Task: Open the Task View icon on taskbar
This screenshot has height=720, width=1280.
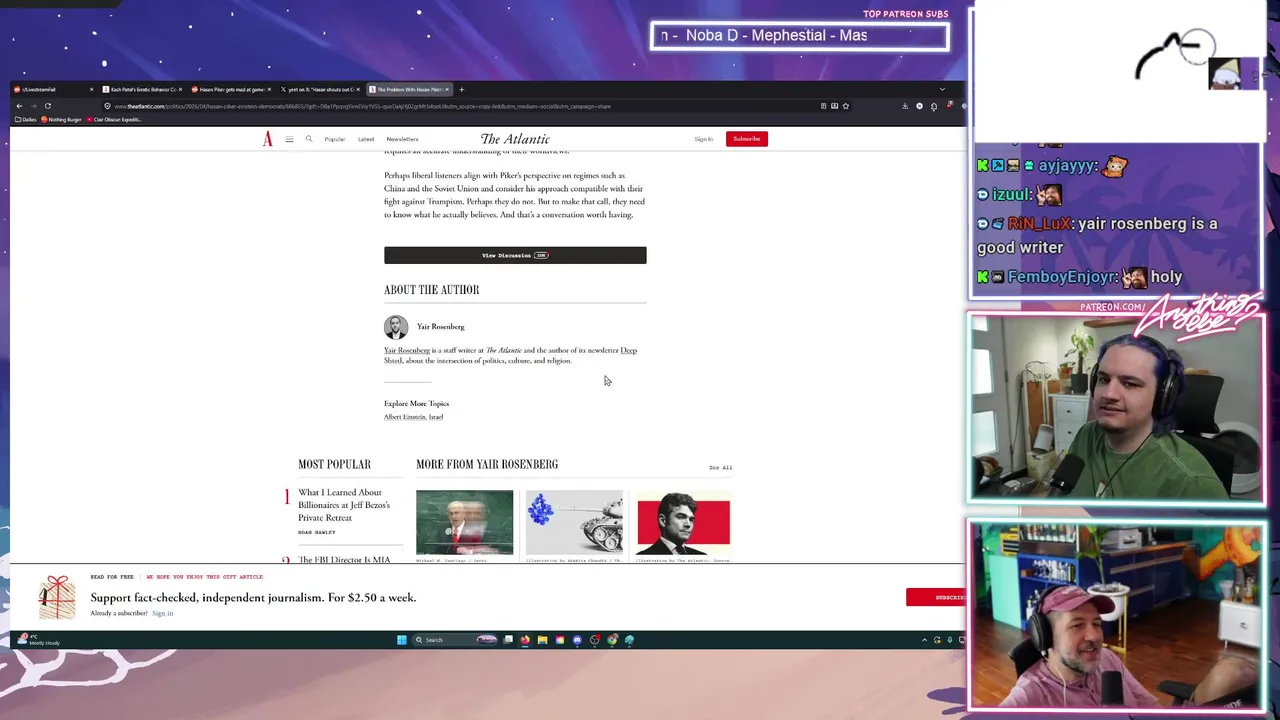Action: (x=508, y=640)
